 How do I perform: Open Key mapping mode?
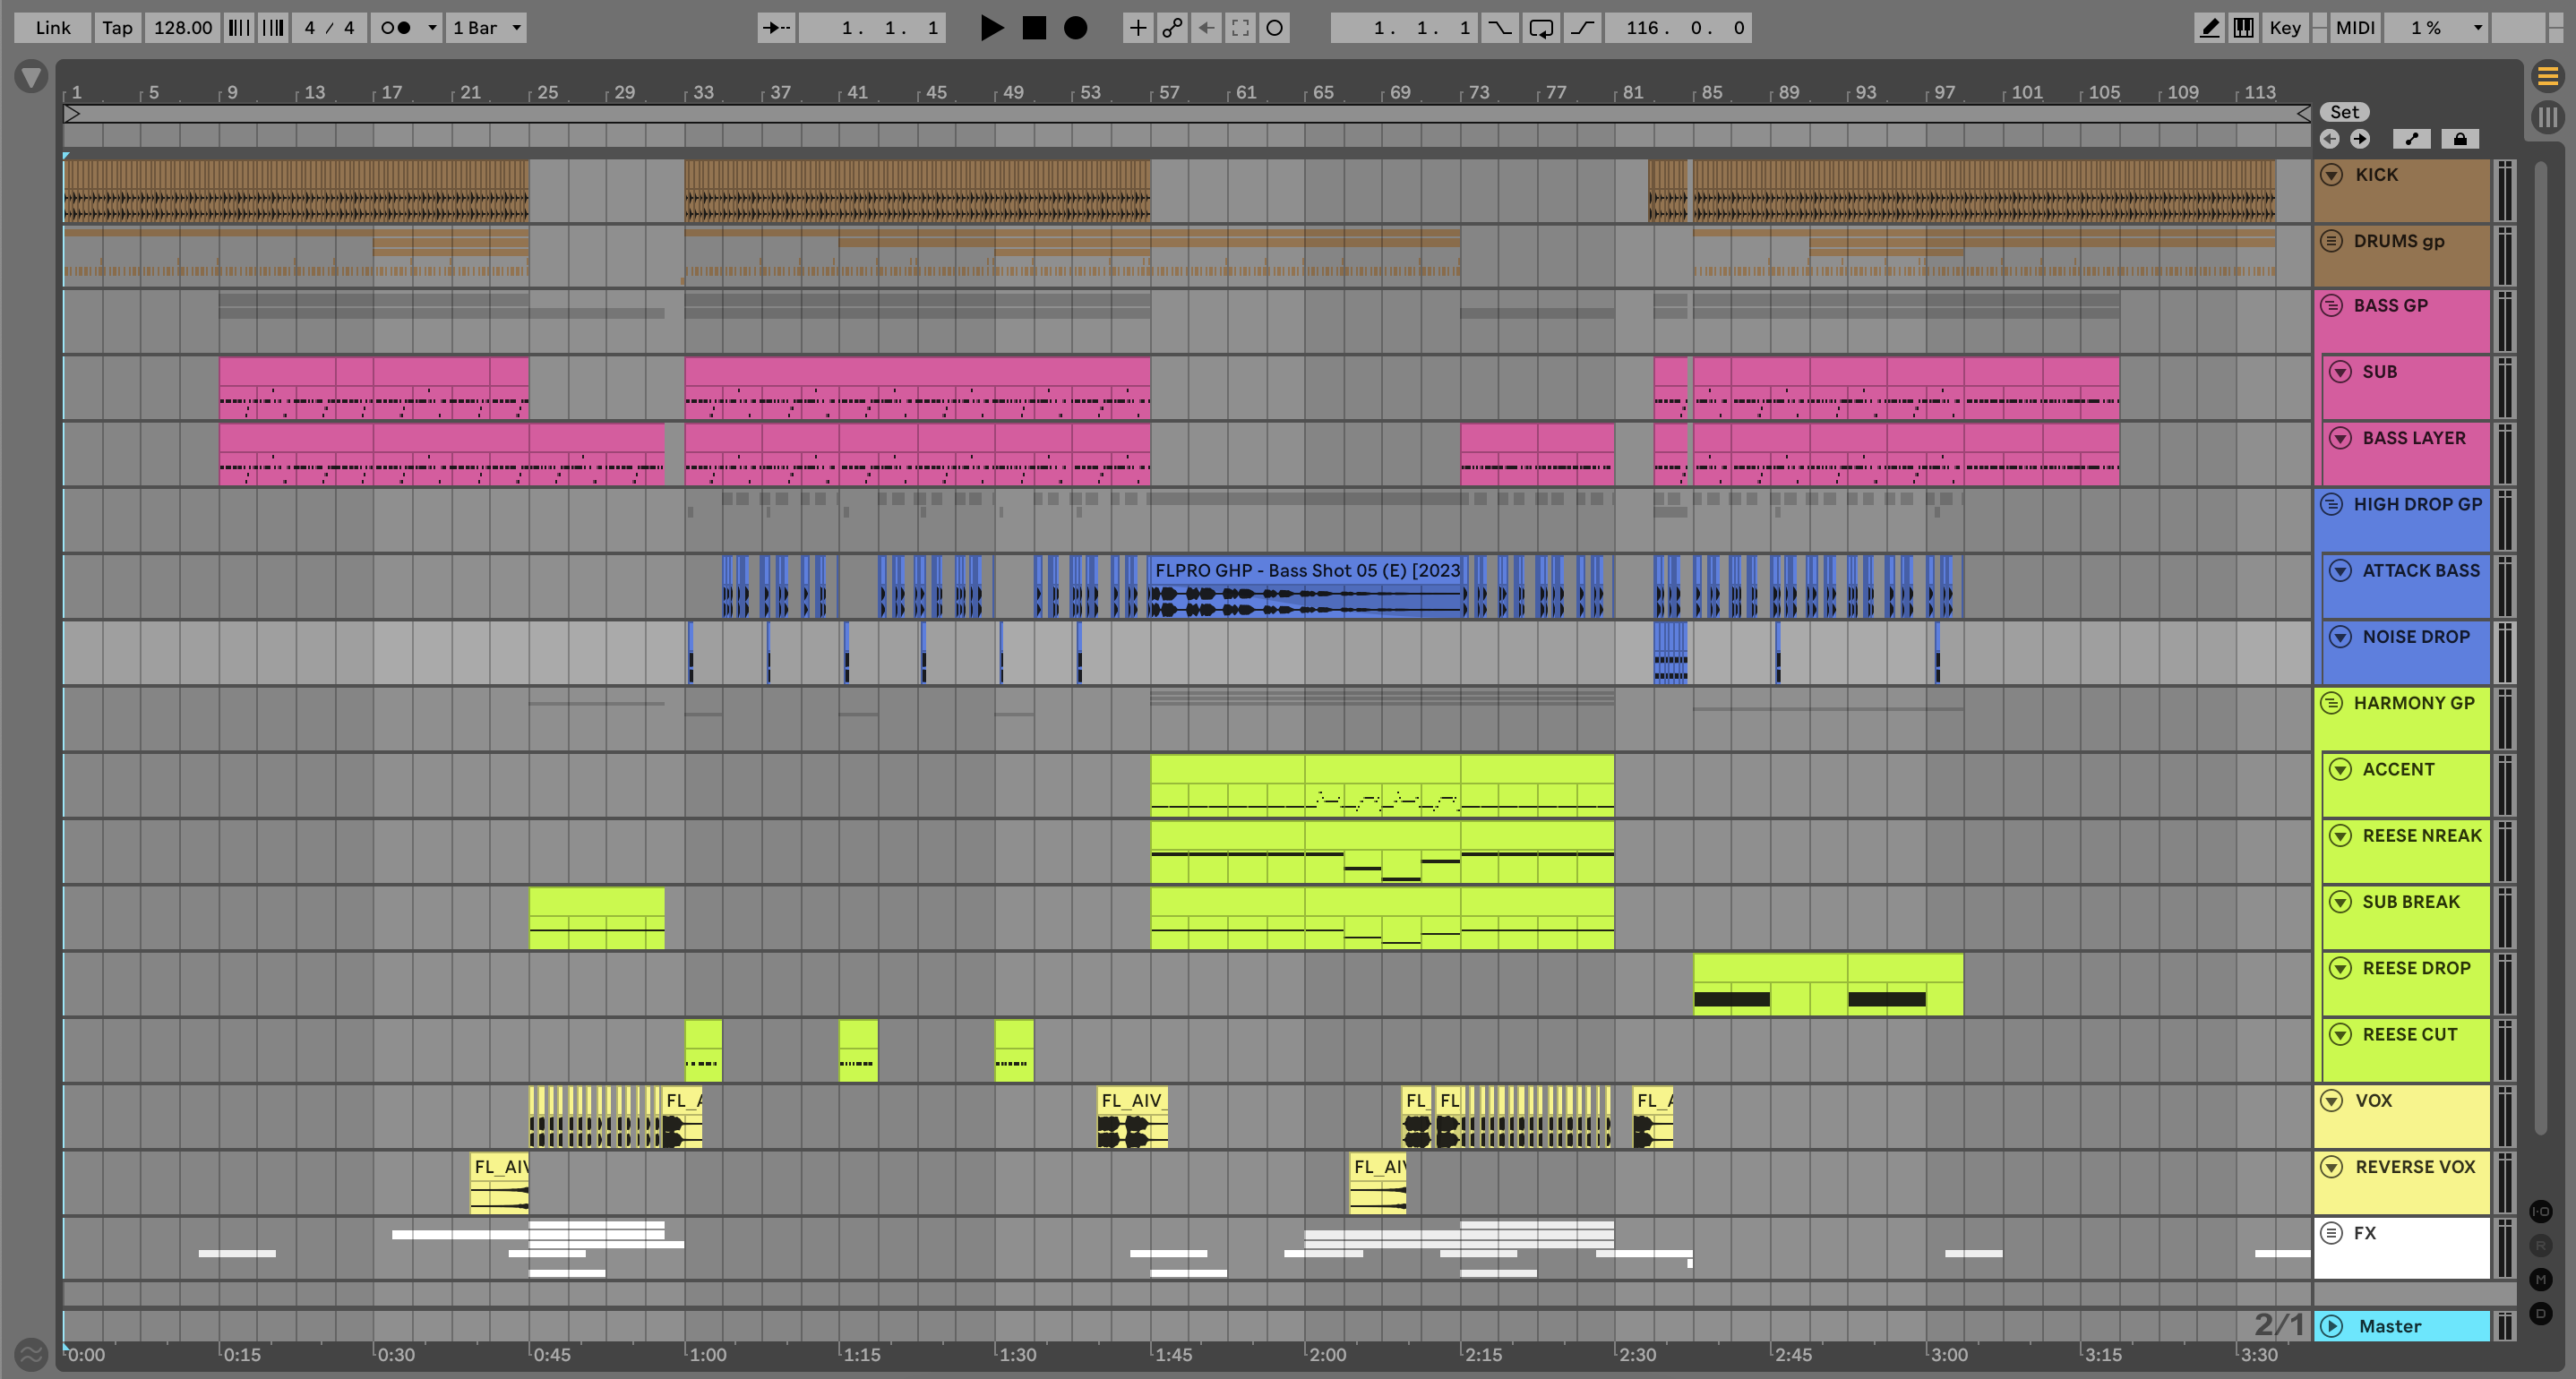pyautogui.click(x=2284, y=28)
